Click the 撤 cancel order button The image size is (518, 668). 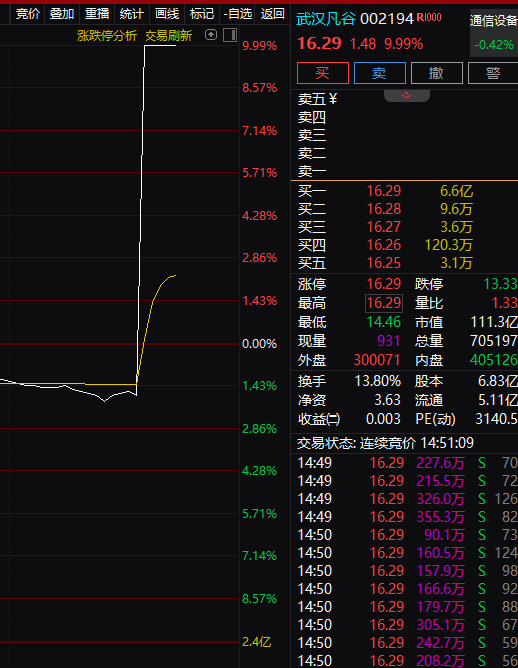(x=437, y=73)
